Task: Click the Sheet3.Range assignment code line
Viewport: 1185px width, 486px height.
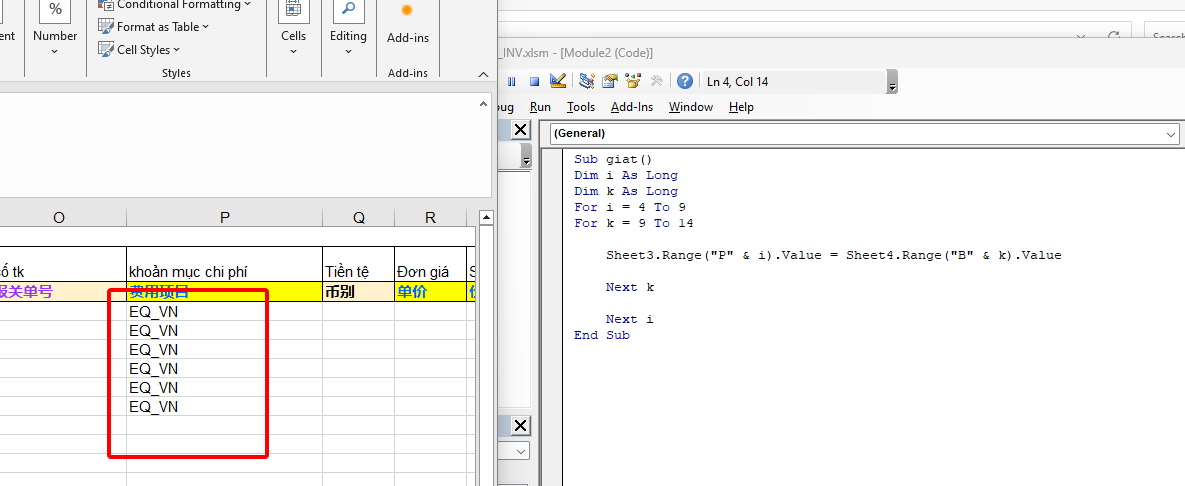Action: tap(834, 255)
